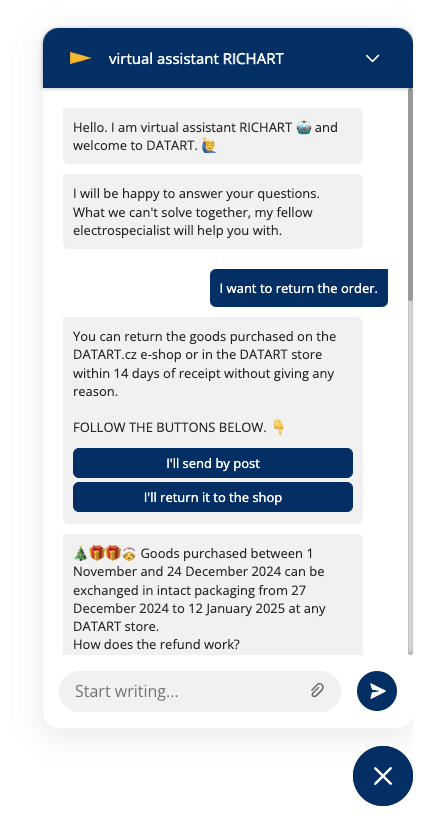Click the chat scrollbar thumb
Screen dimensions: 431x824
[411, 194]
